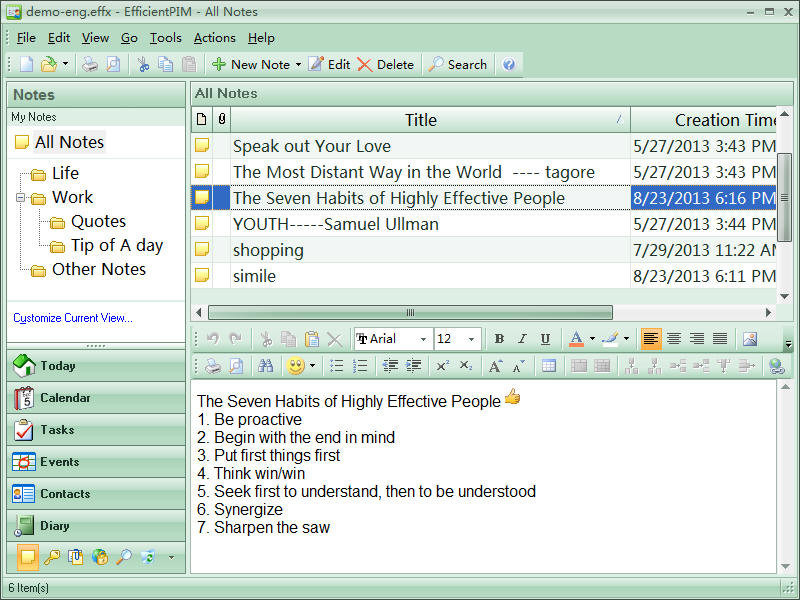800x600 pixels.
Task: Open the Actions menu
Action: tap(214, 38)
